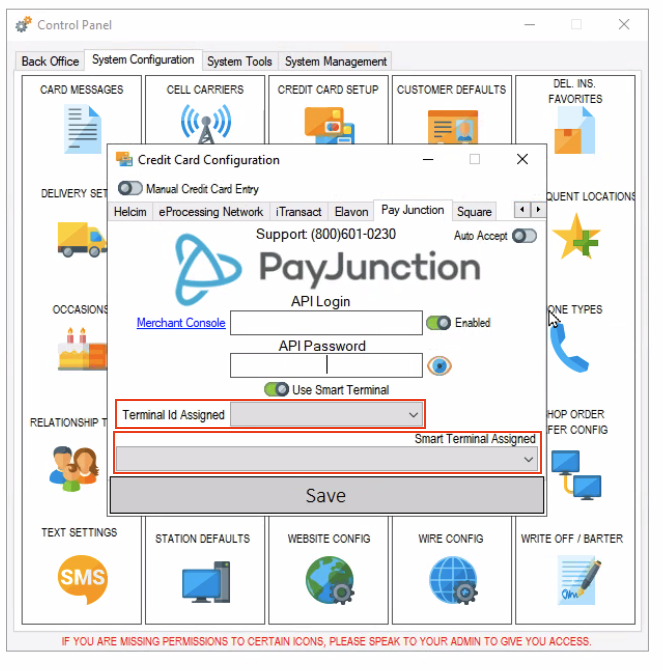This screenshot has width=663, height=671.
Task: Open Occasions birthday cake icon
Action: 82,349
